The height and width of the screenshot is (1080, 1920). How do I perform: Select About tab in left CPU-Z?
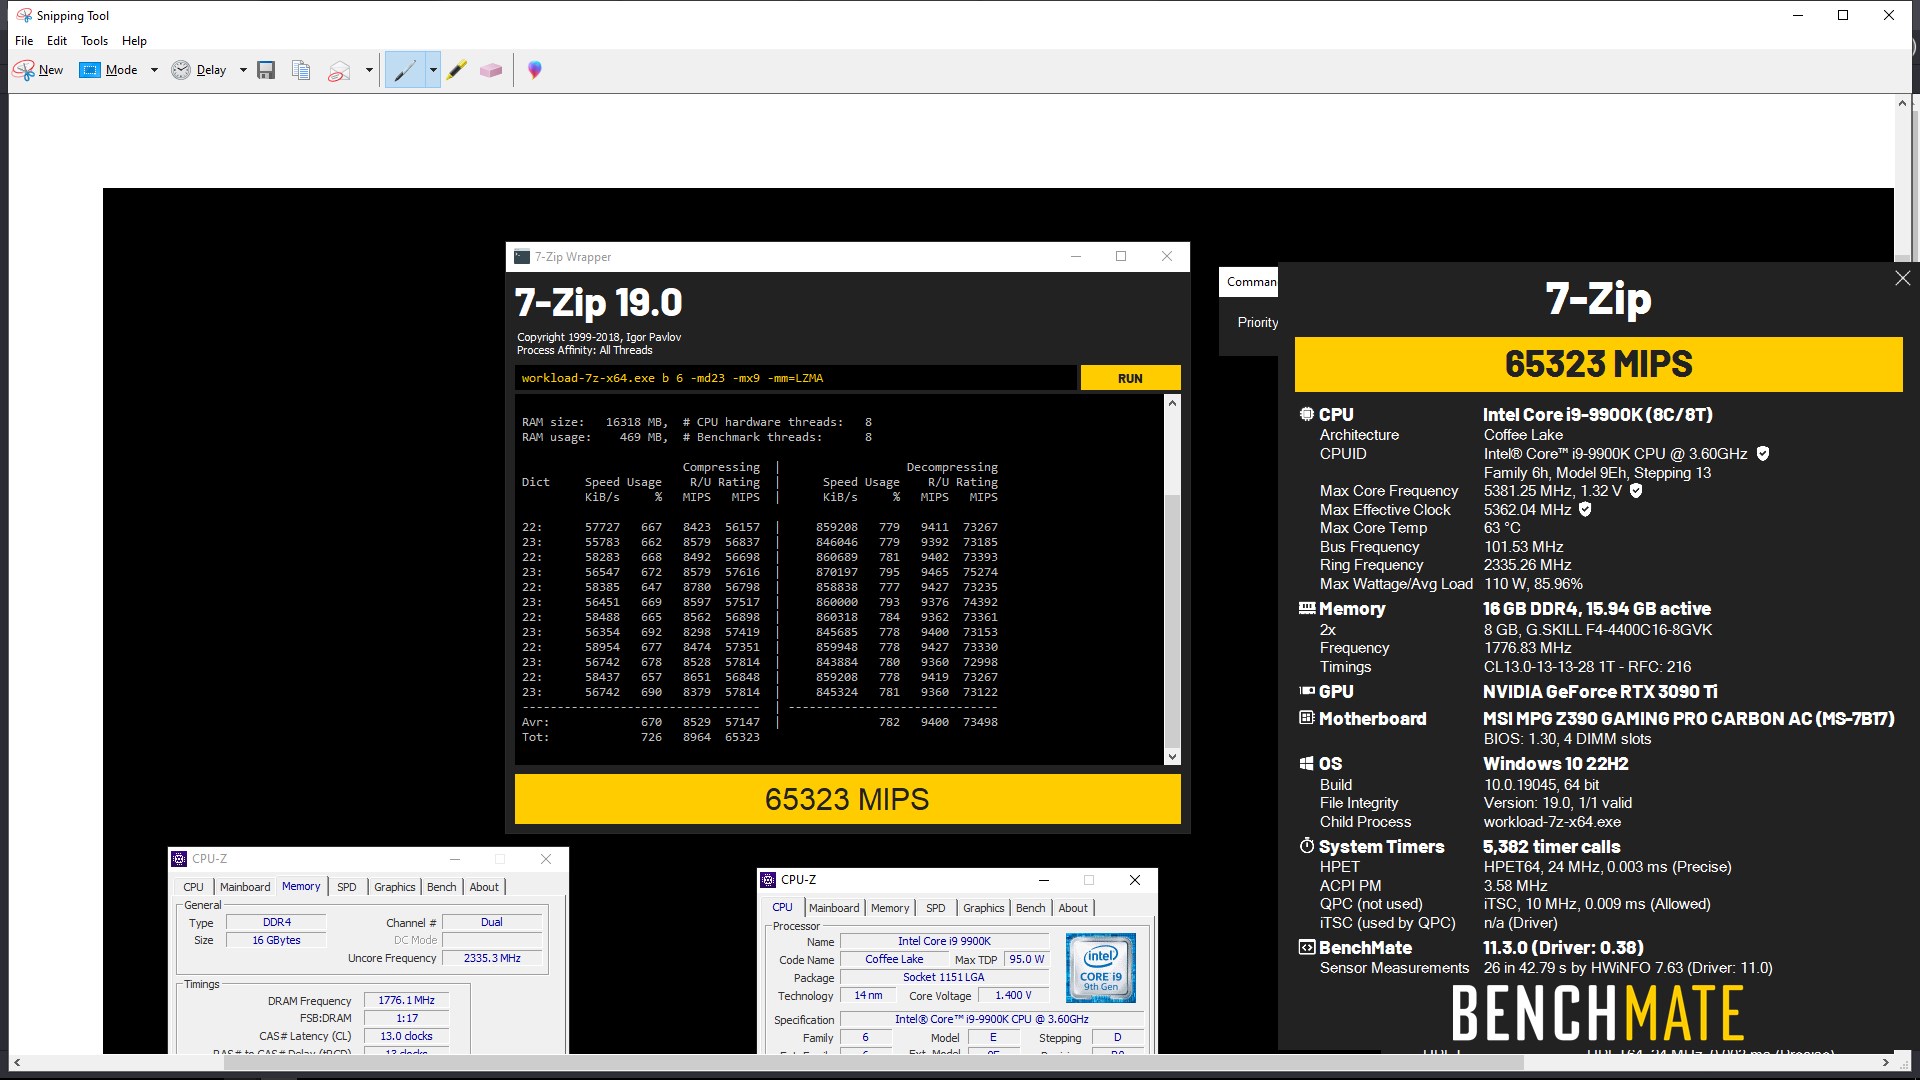484,887
